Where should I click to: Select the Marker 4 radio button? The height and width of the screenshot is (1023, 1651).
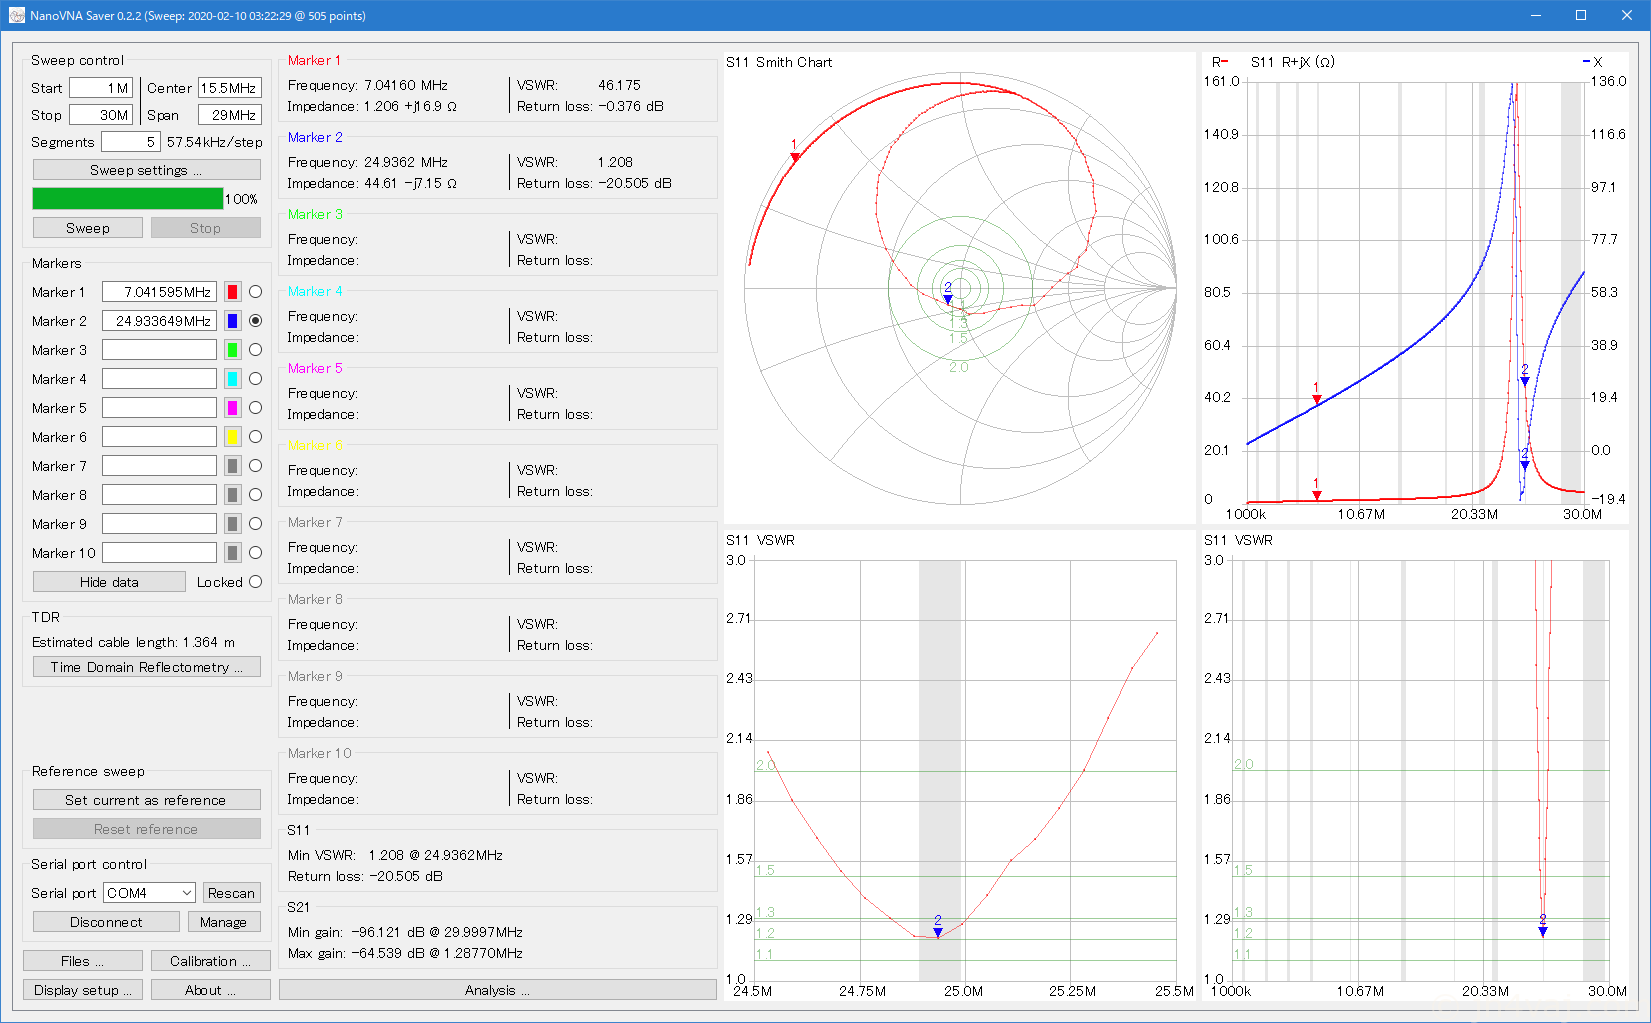pos(256,379)
